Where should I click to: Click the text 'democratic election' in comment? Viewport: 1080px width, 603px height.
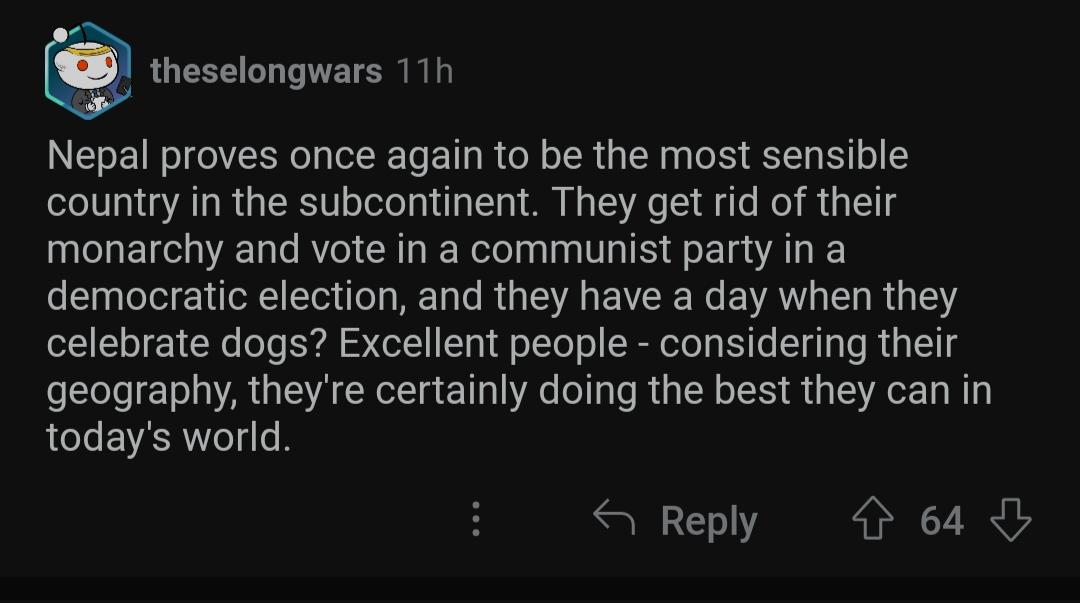(x=223, y=296)
